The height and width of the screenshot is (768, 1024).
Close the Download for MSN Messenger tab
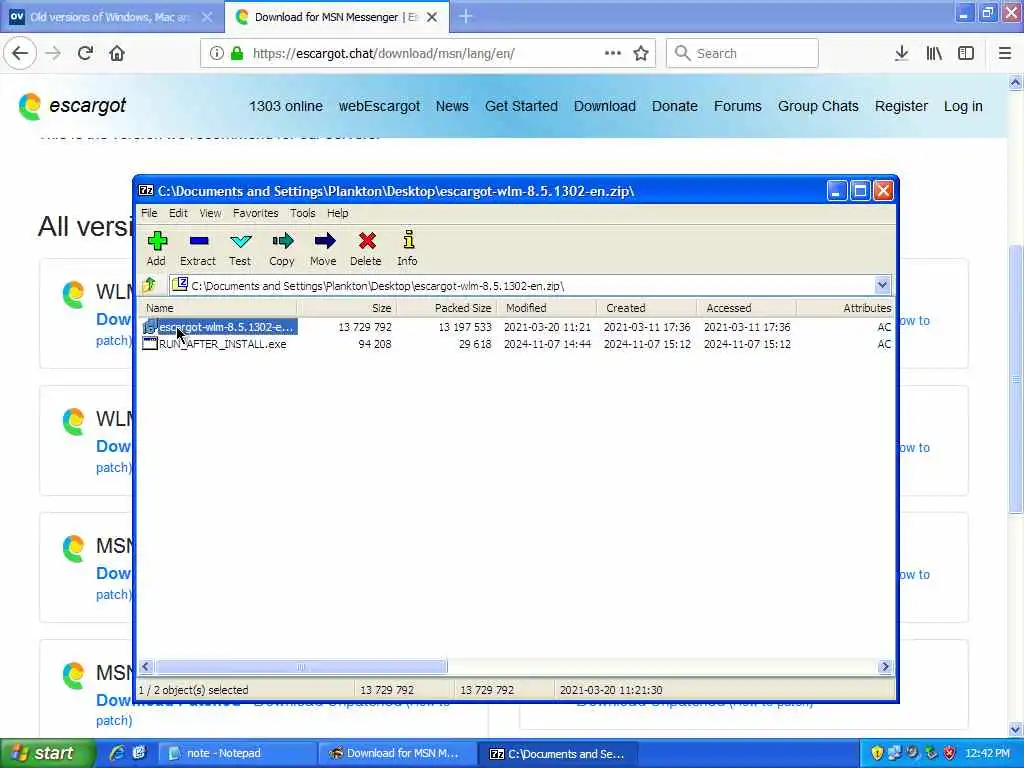click(x=432, y=17)
